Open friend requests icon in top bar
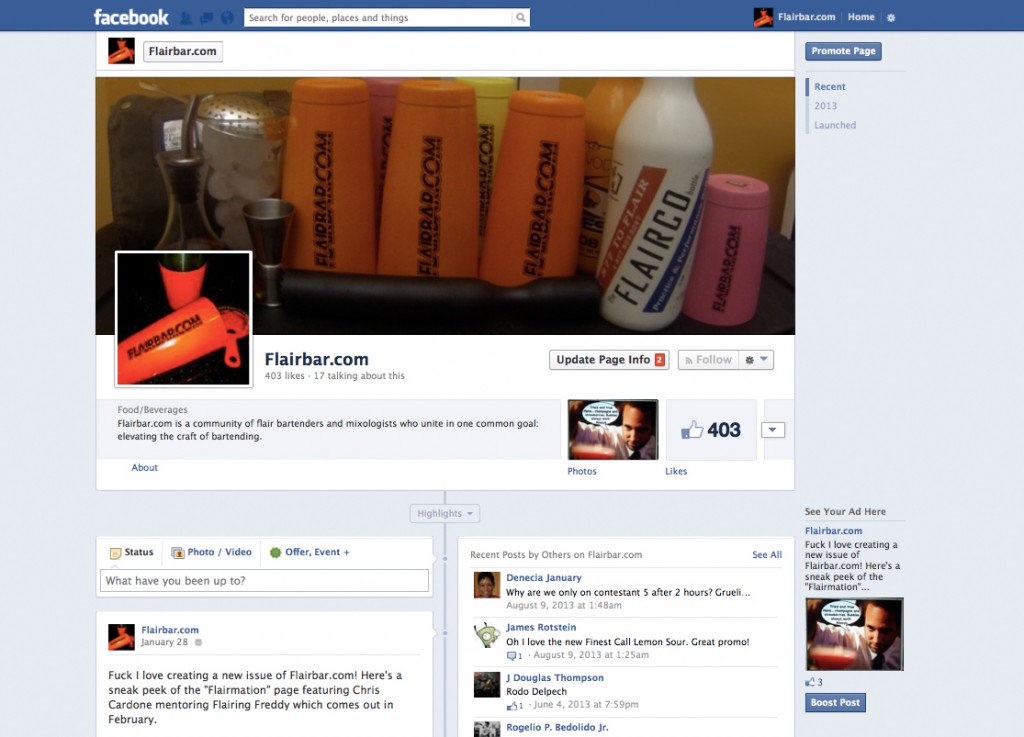The image size is (1024, 737). 186,18
